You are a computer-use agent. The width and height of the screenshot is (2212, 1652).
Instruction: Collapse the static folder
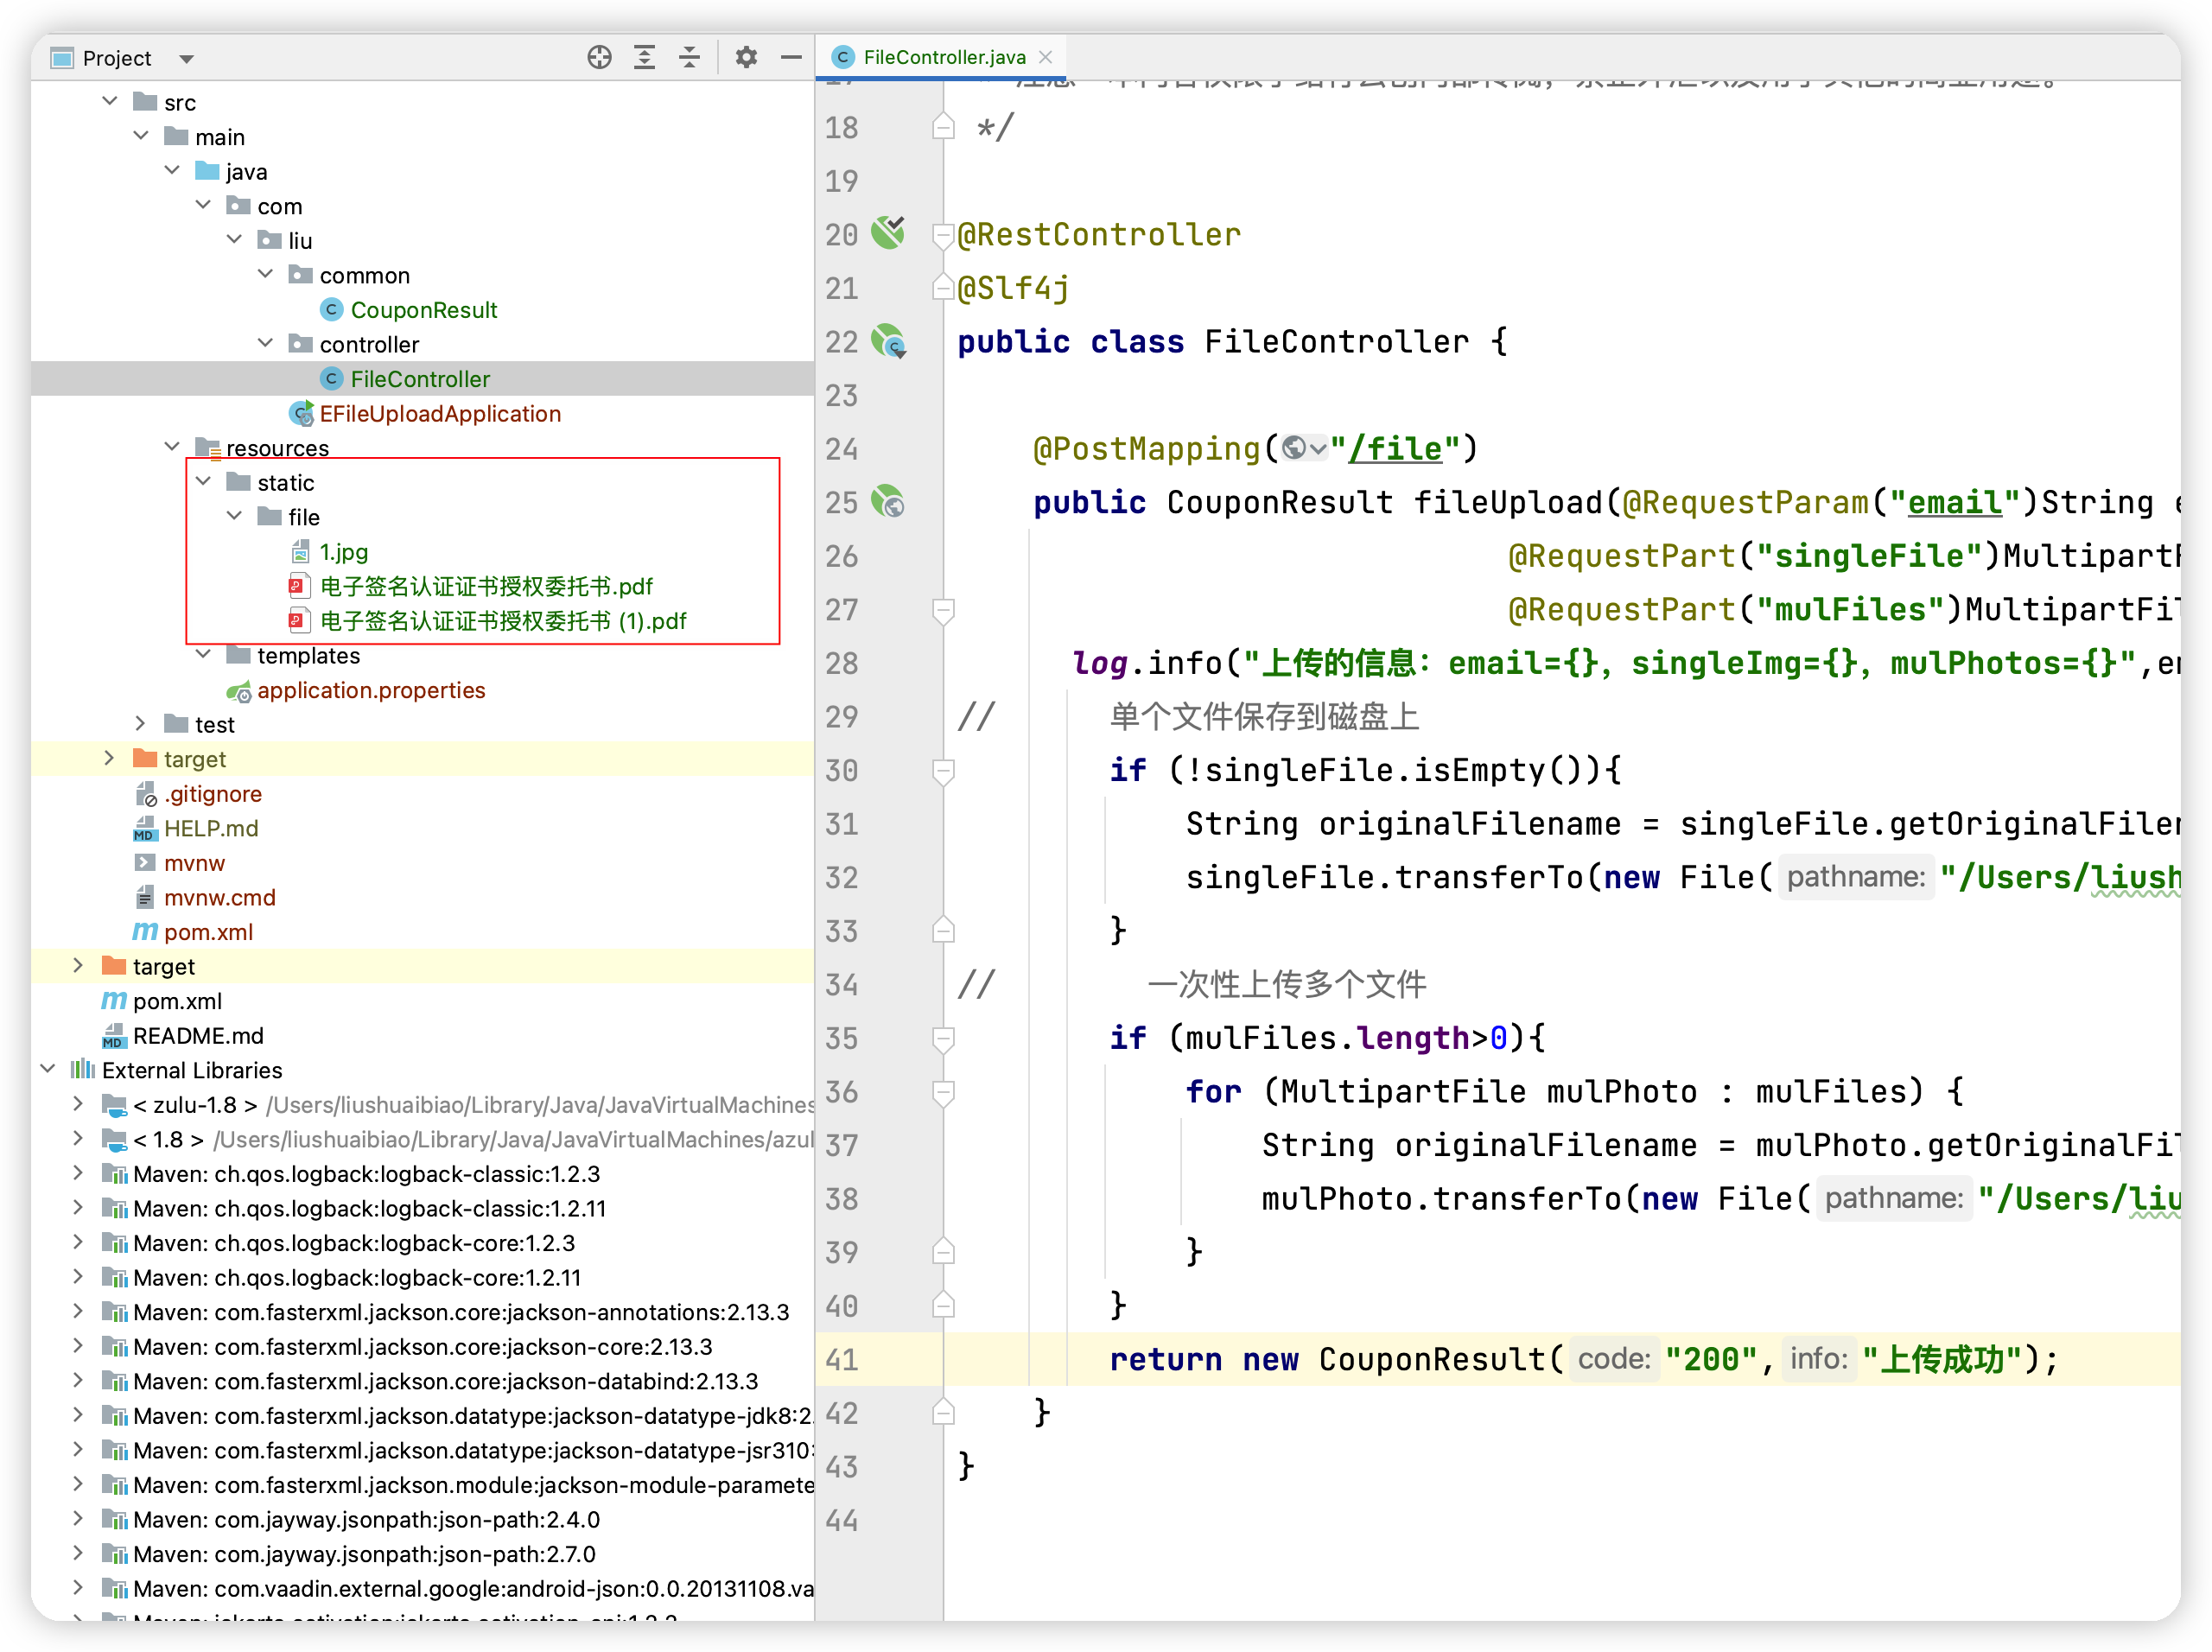point(203,481)
